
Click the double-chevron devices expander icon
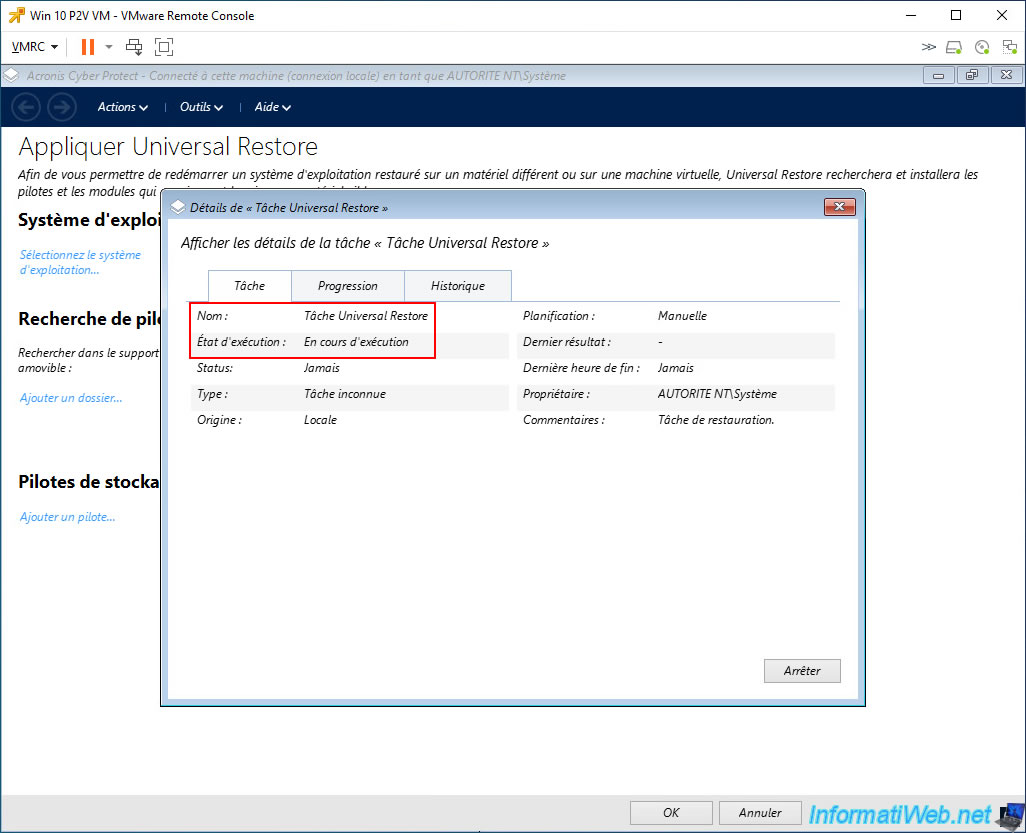coord(929,47)
